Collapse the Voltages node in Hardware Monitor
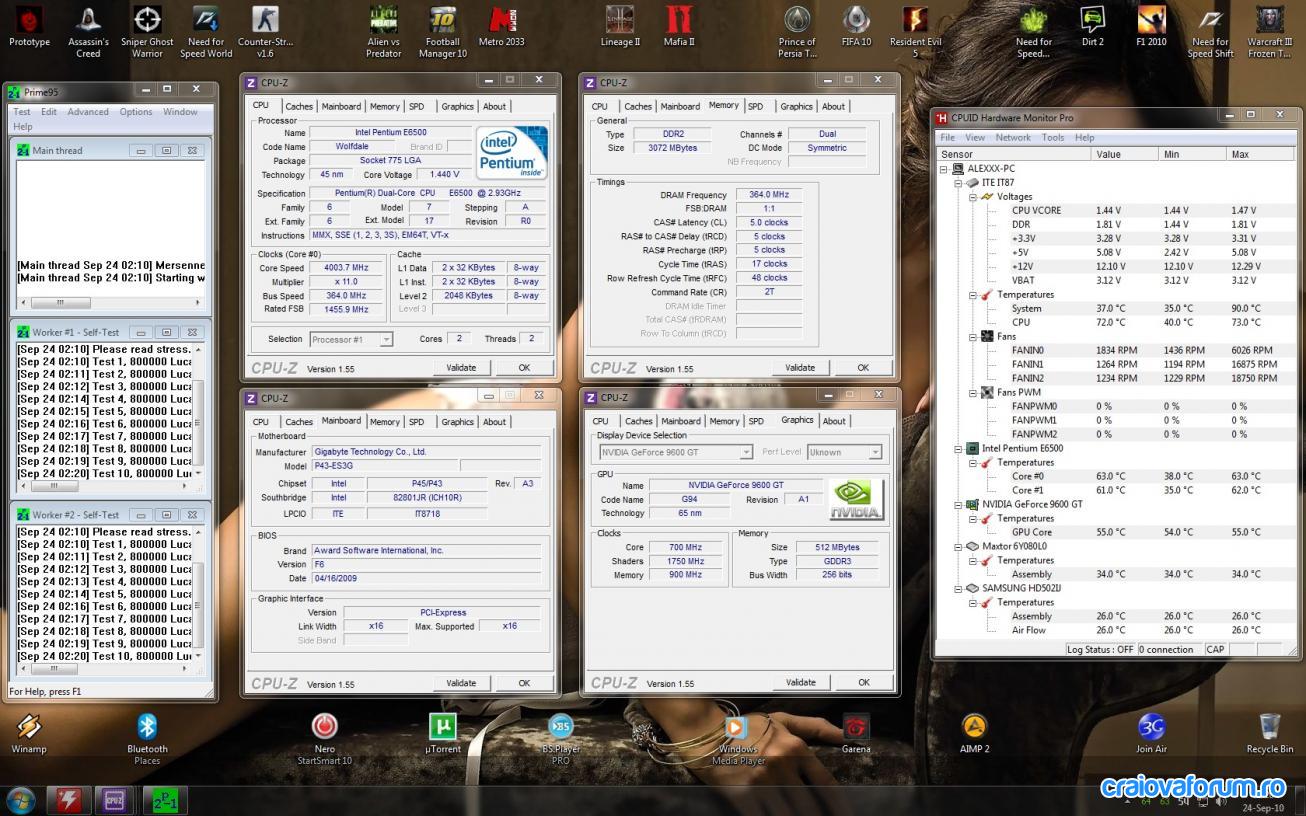The height and width of the screenshot is (816, 1306). coord(973,197)
